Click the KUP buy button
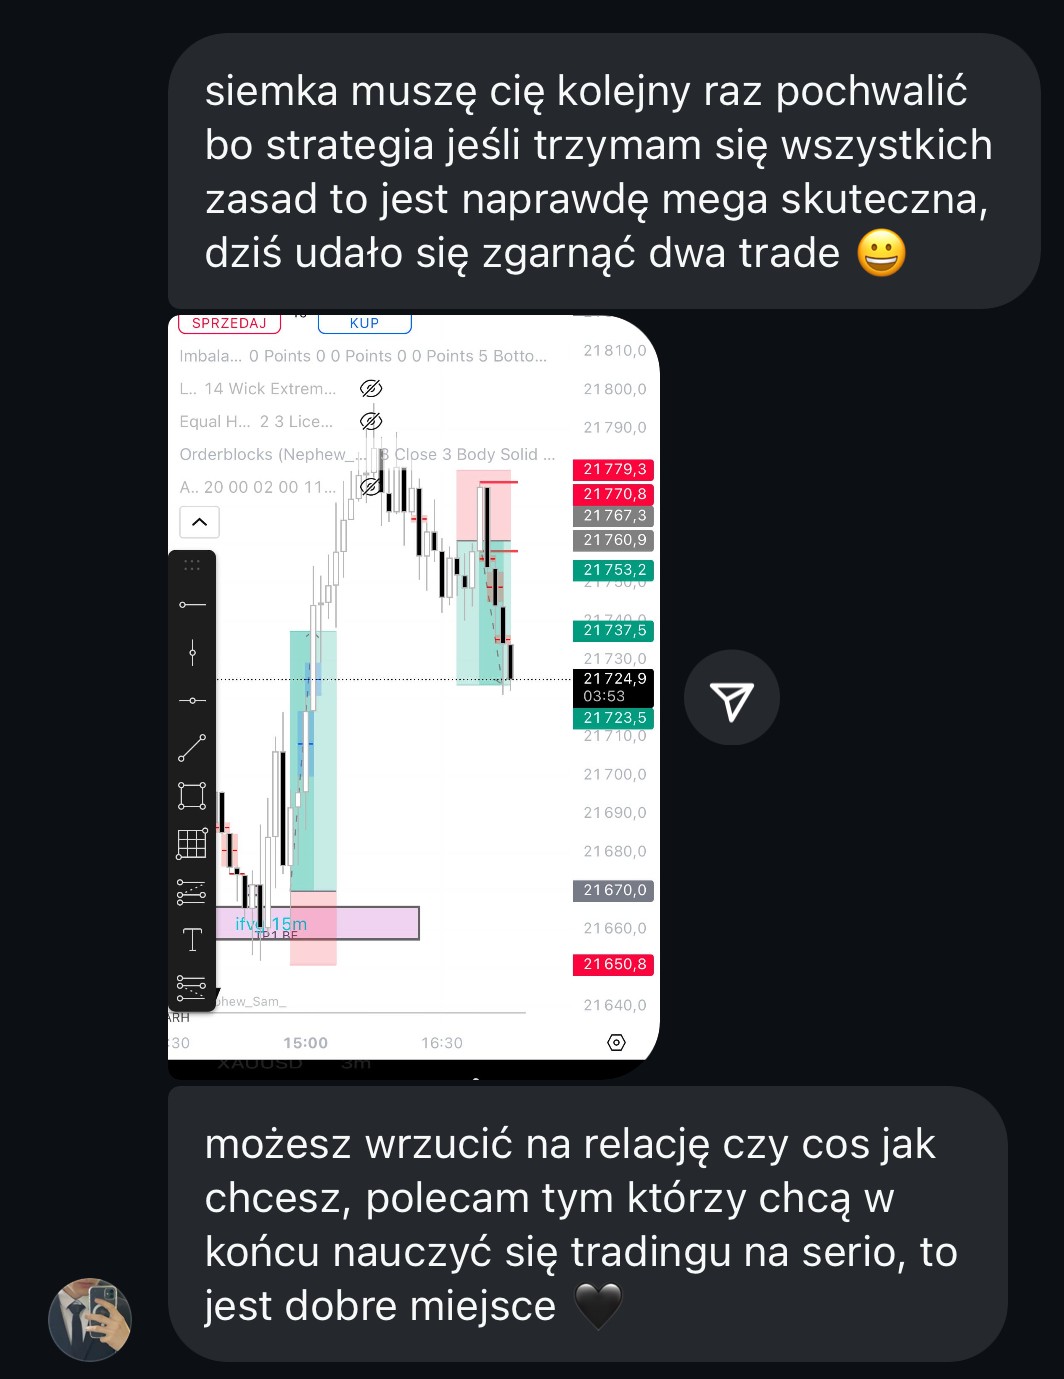This screenshot has width=1064, height=1379. click(364, 323)
